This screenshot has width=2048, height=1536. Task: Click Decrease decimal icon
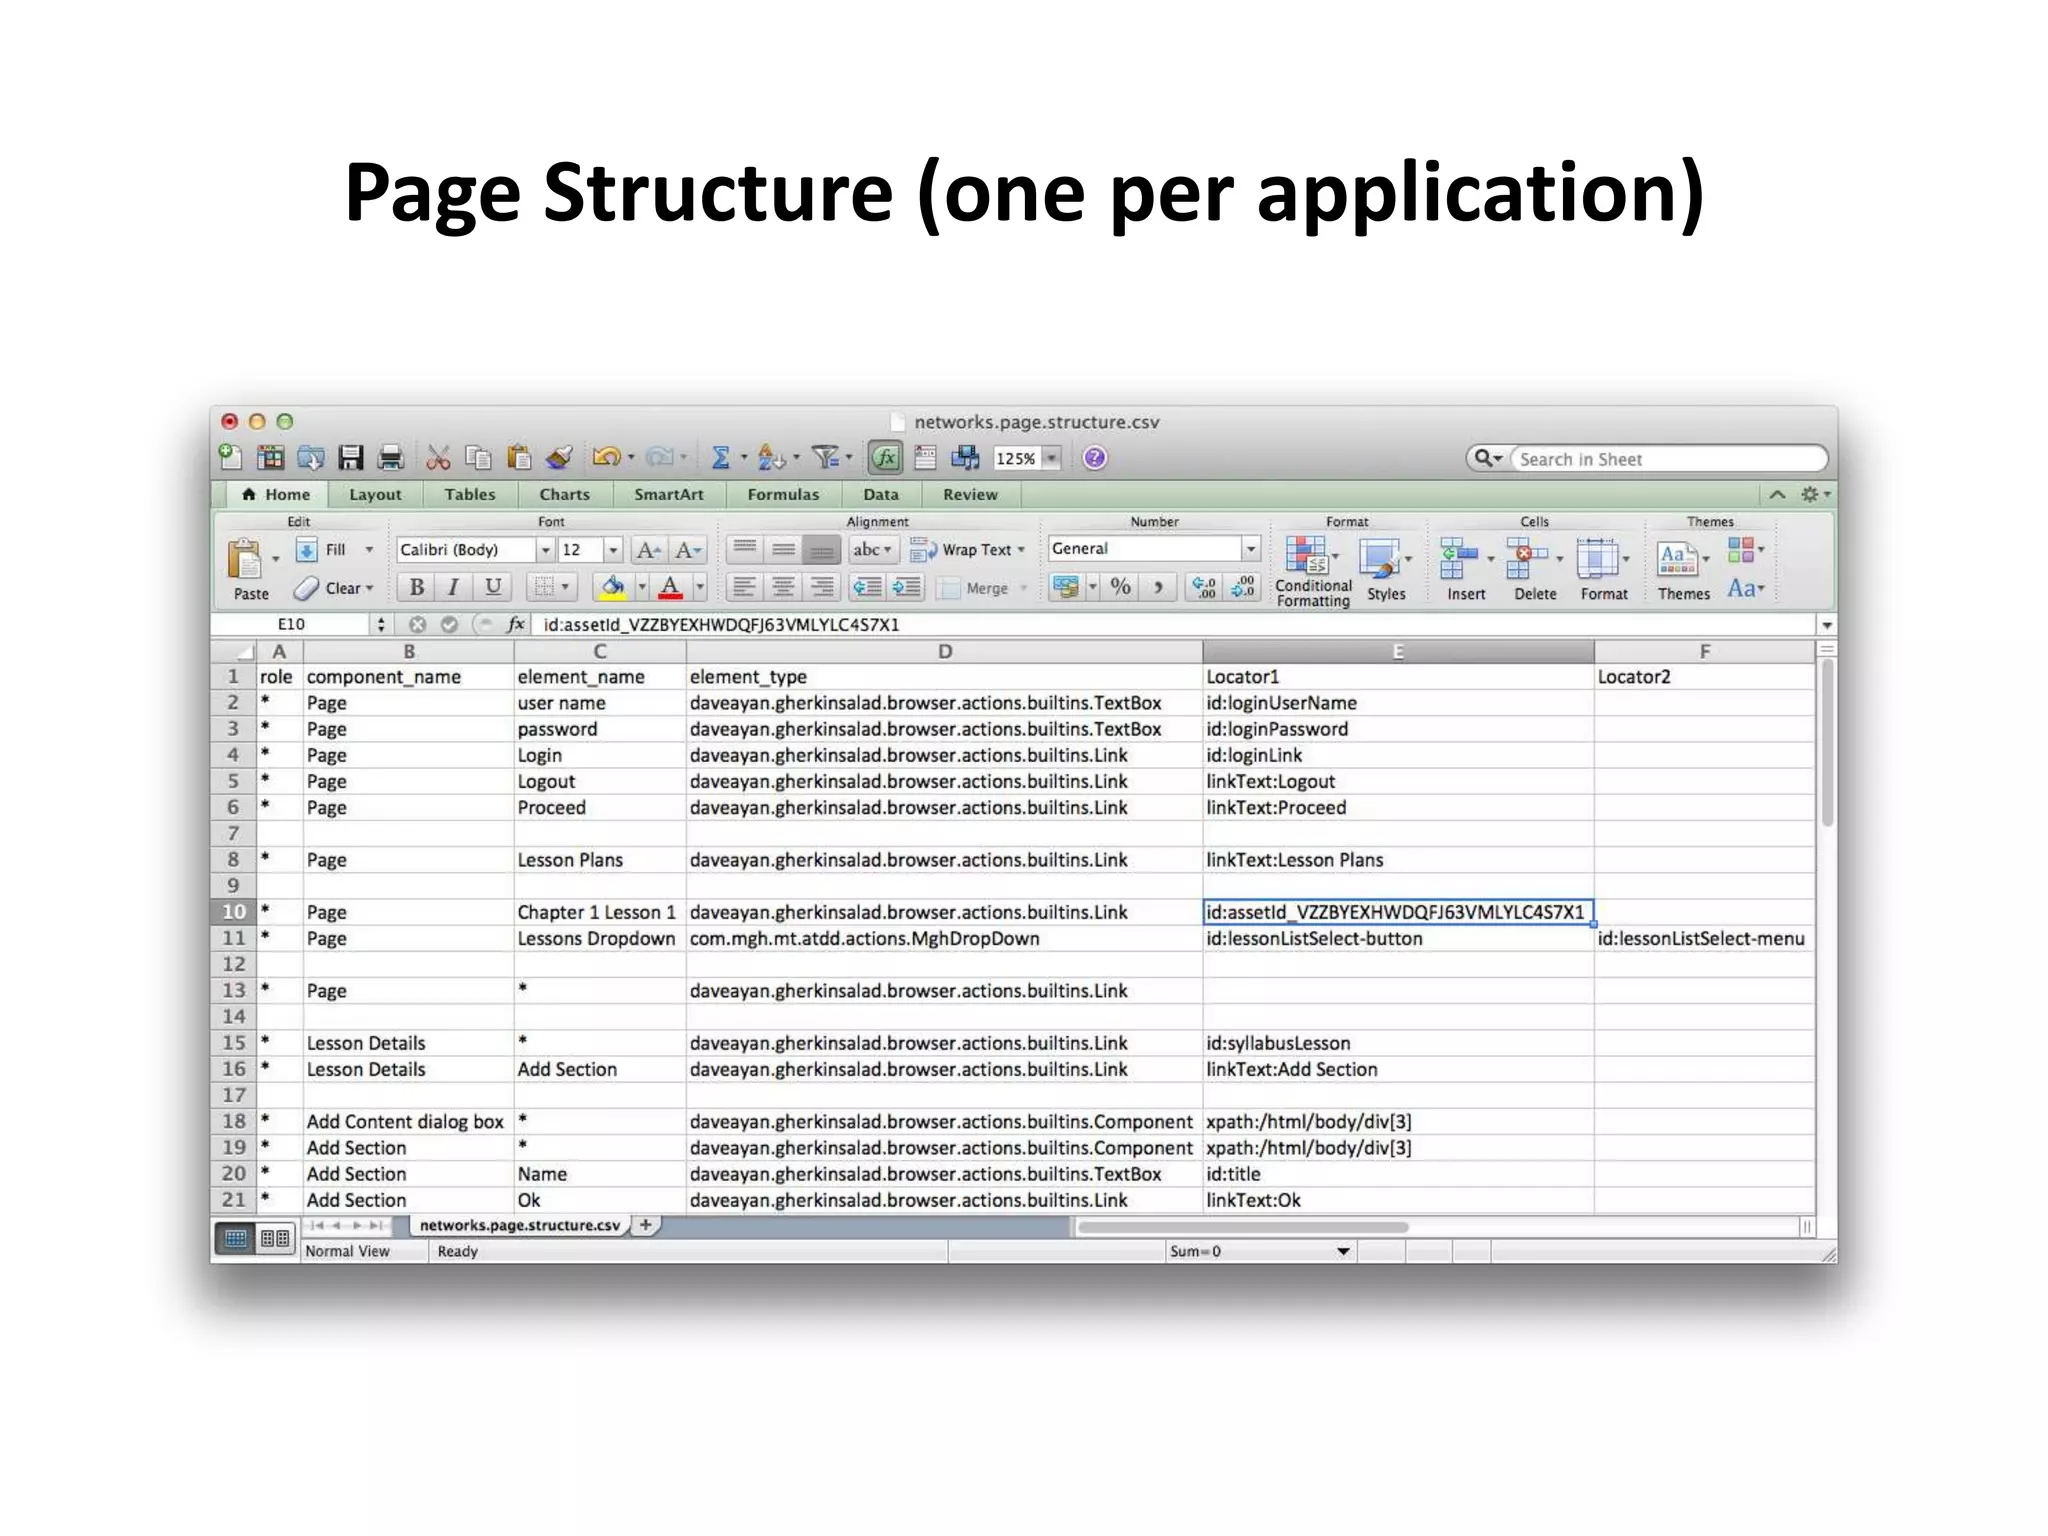1243,587
